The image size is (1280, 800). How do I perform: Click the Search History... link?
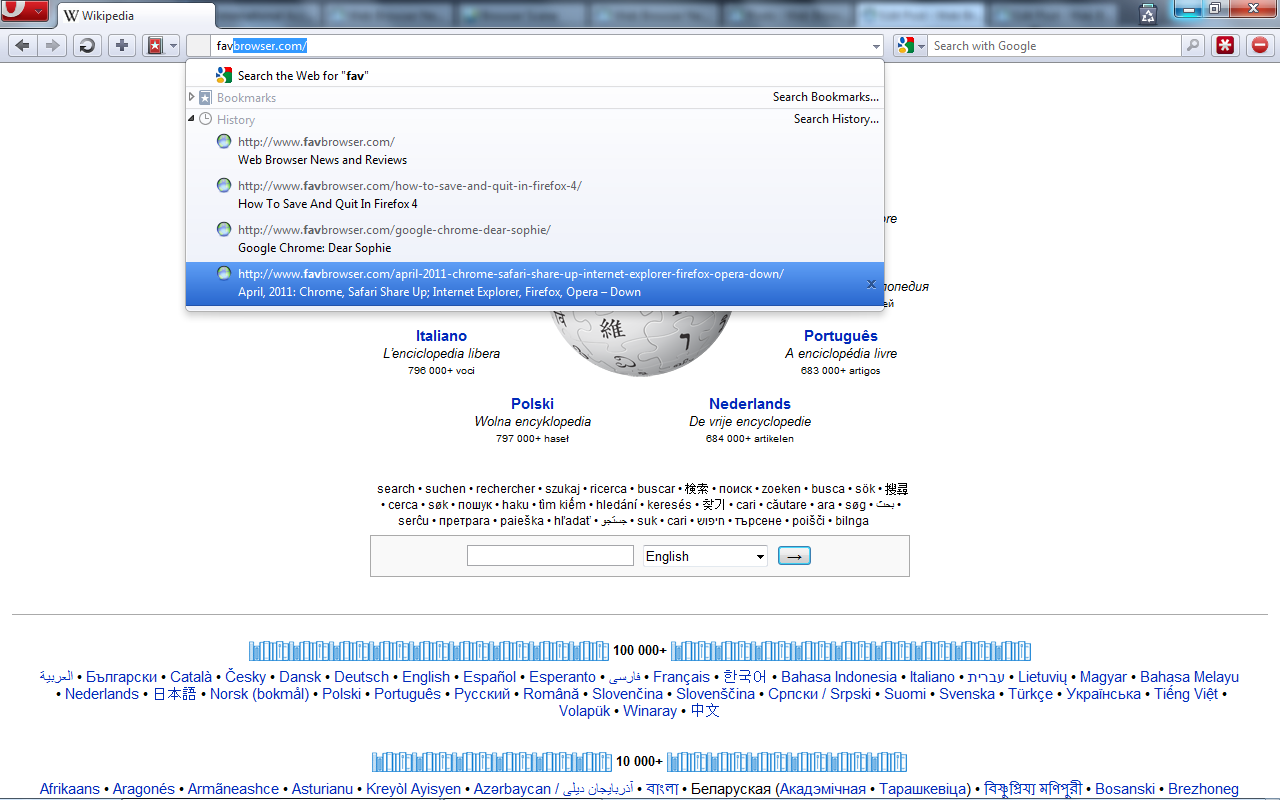point(836,119)
